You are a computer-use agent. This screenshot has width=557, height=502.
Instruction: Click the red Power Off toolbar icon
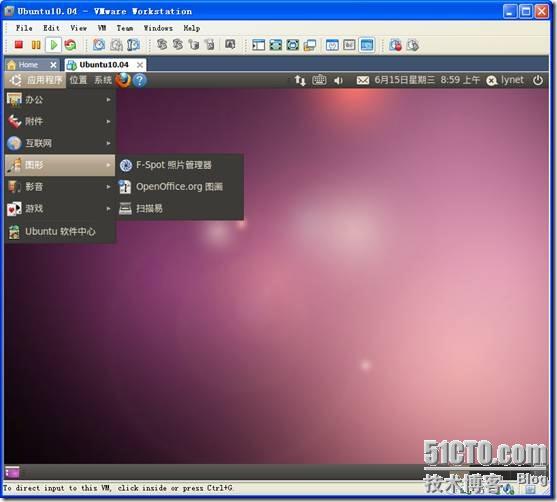pos(19,45)
